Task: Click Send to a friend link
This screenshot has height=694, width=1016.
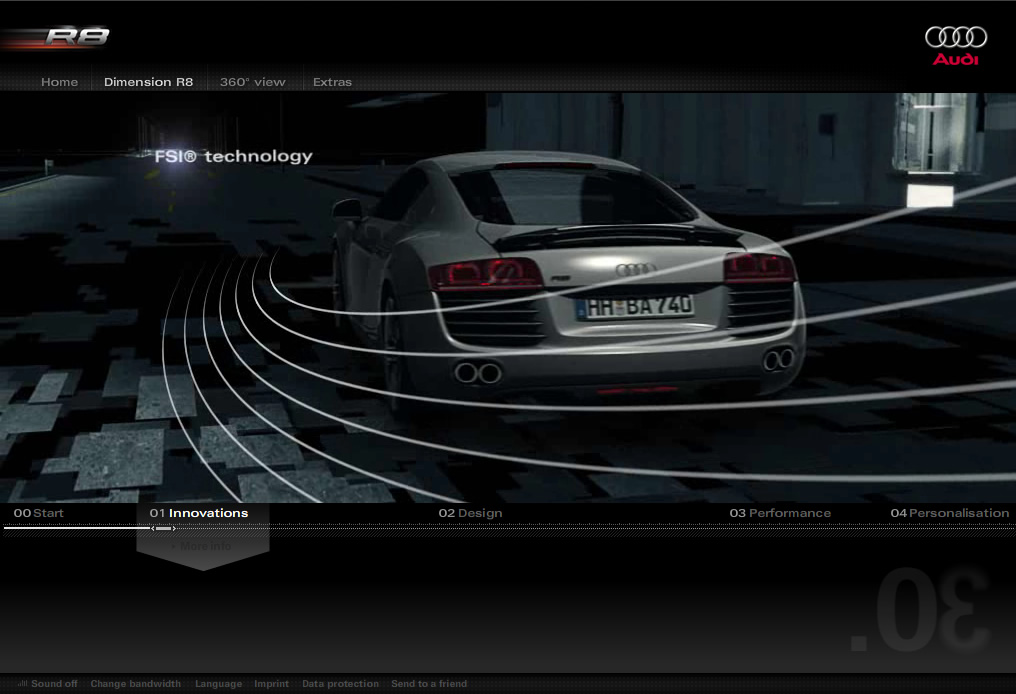Action: [429, 684]
